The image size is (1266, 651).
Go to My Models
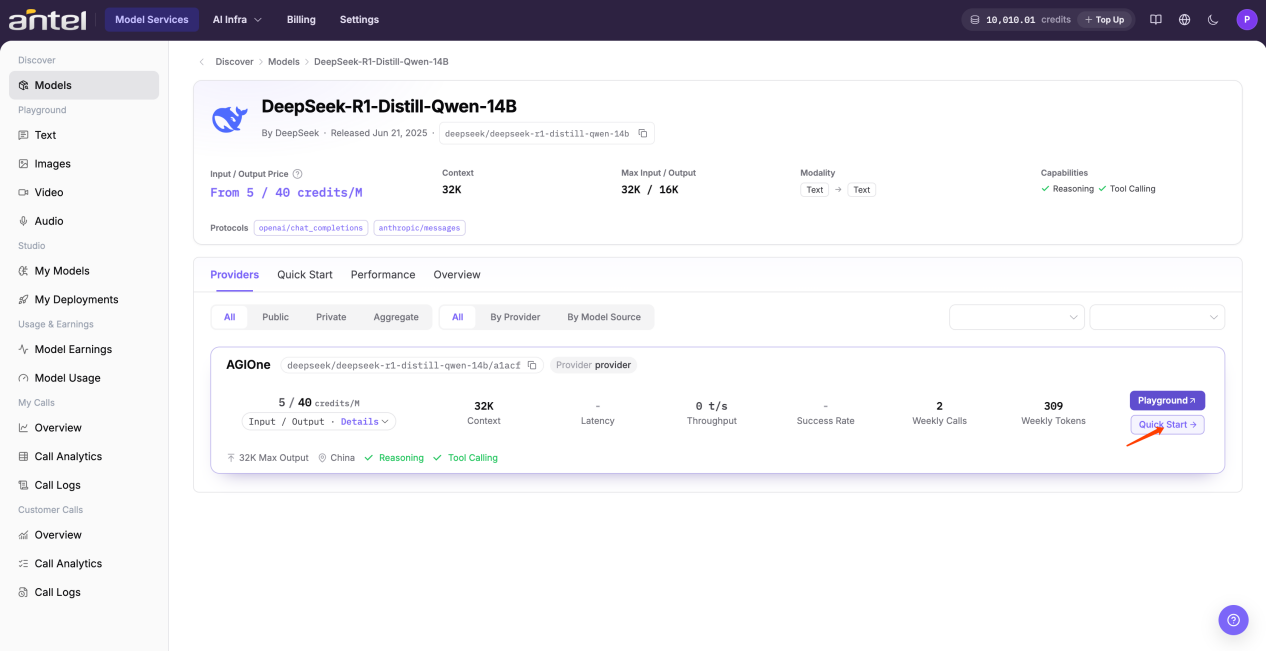pyautogui.click(x=84, y=271)
